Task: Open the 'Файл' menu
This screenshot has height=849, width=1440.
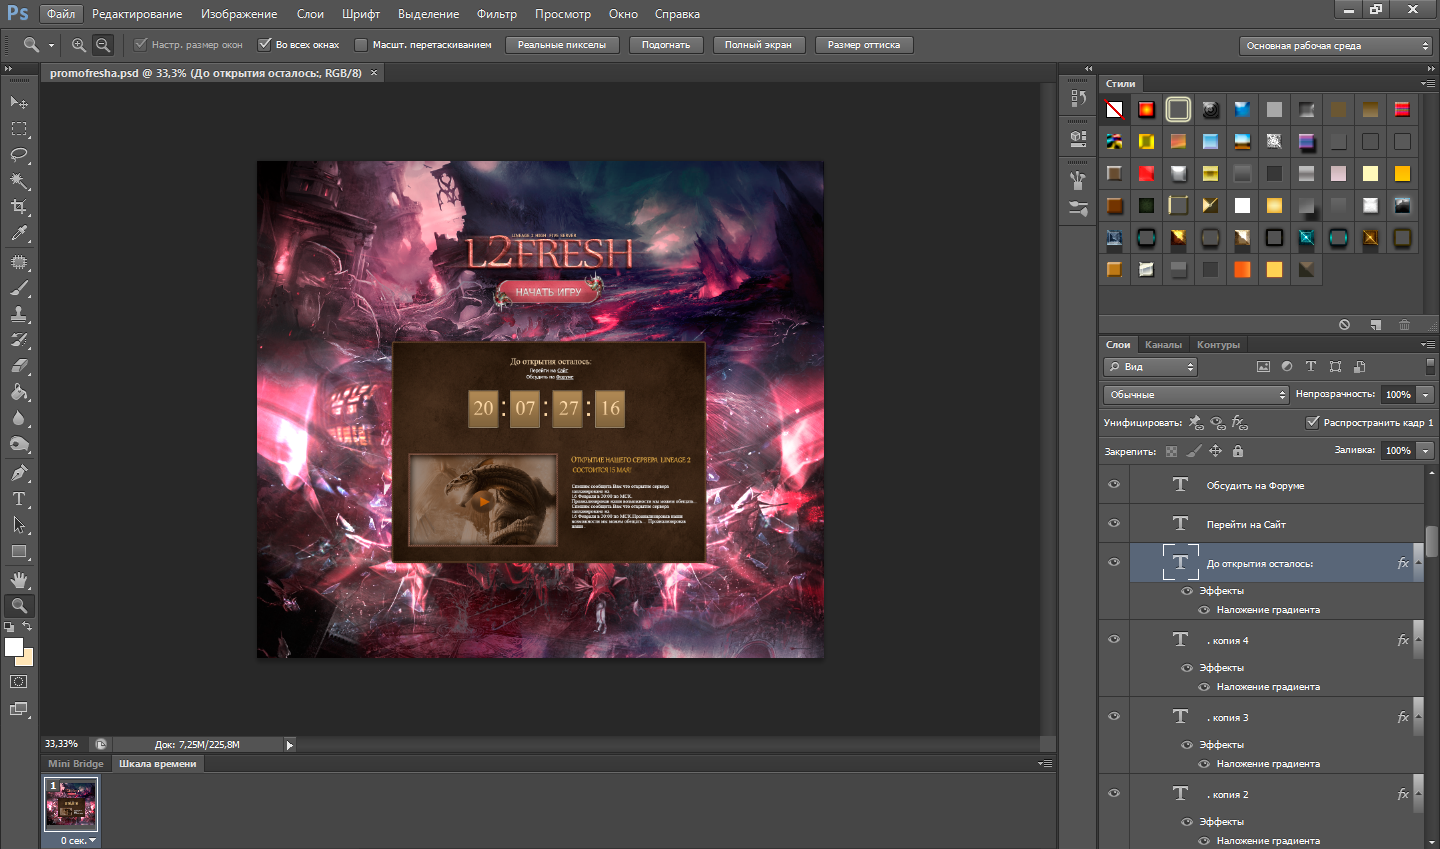Action: pos(61,14)
